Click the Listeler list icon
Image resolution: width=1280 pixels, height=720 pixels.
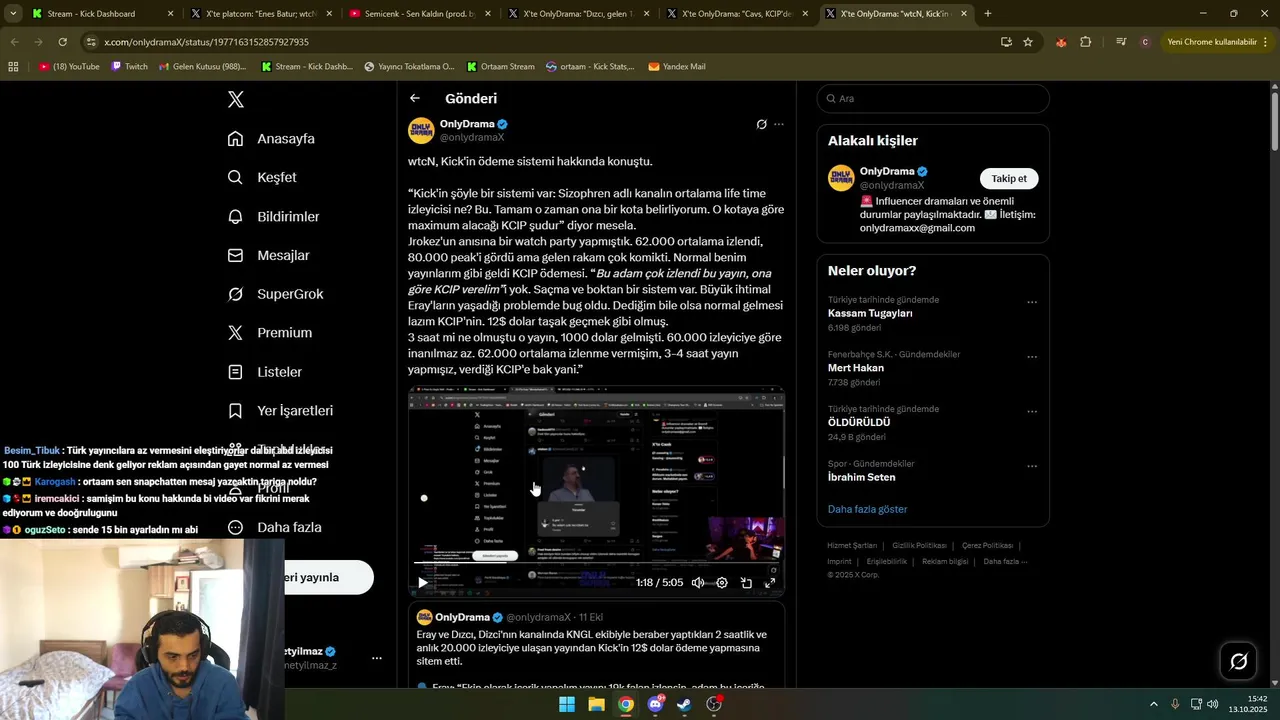click(x=235, y=372)
